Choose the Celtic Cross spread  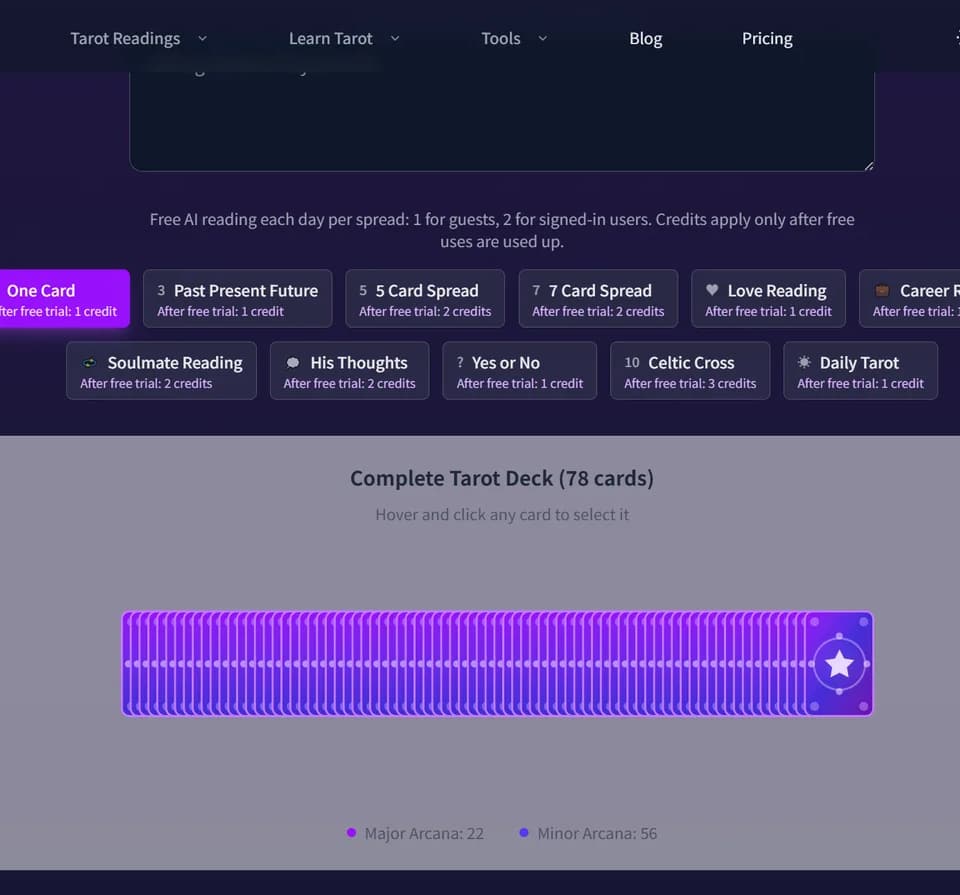[690, 370]
